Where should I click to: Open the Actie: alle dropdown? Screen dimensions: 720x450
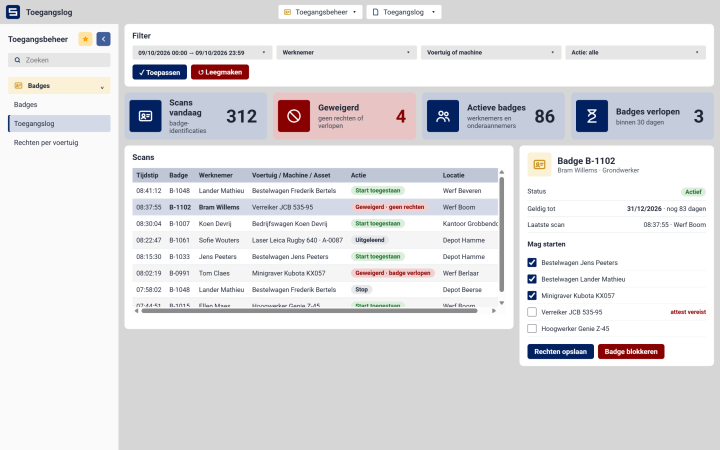[x=636, y=52]
